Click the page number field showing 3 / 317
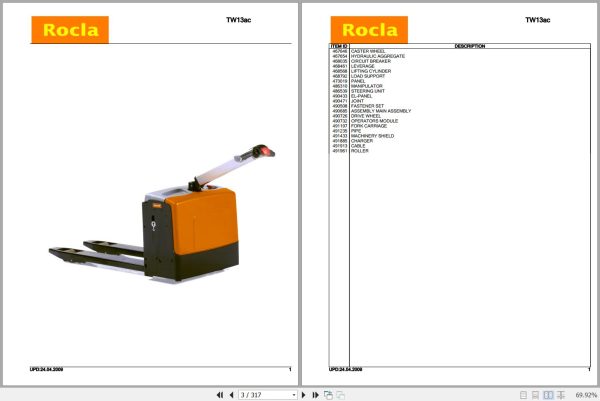The image size is (600, 401). [265, 395]
